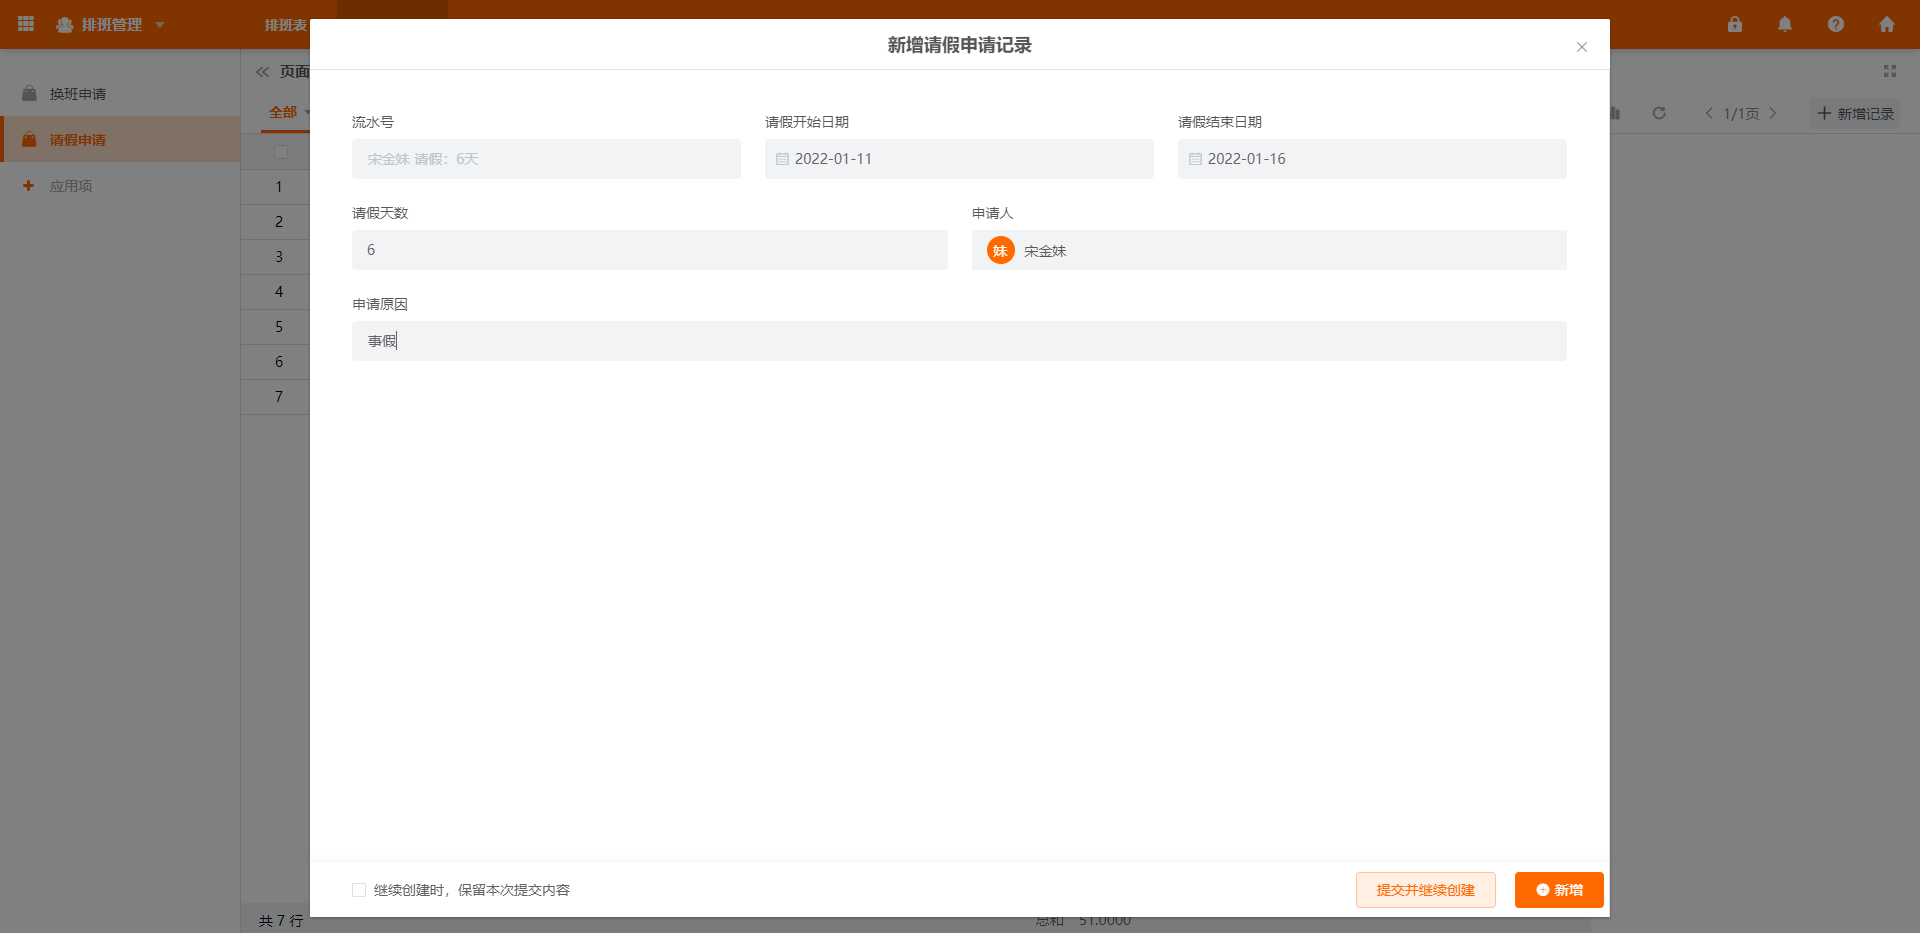Select 请假申请 in the sidebar

pyautogui.click(x=120, y=140)
